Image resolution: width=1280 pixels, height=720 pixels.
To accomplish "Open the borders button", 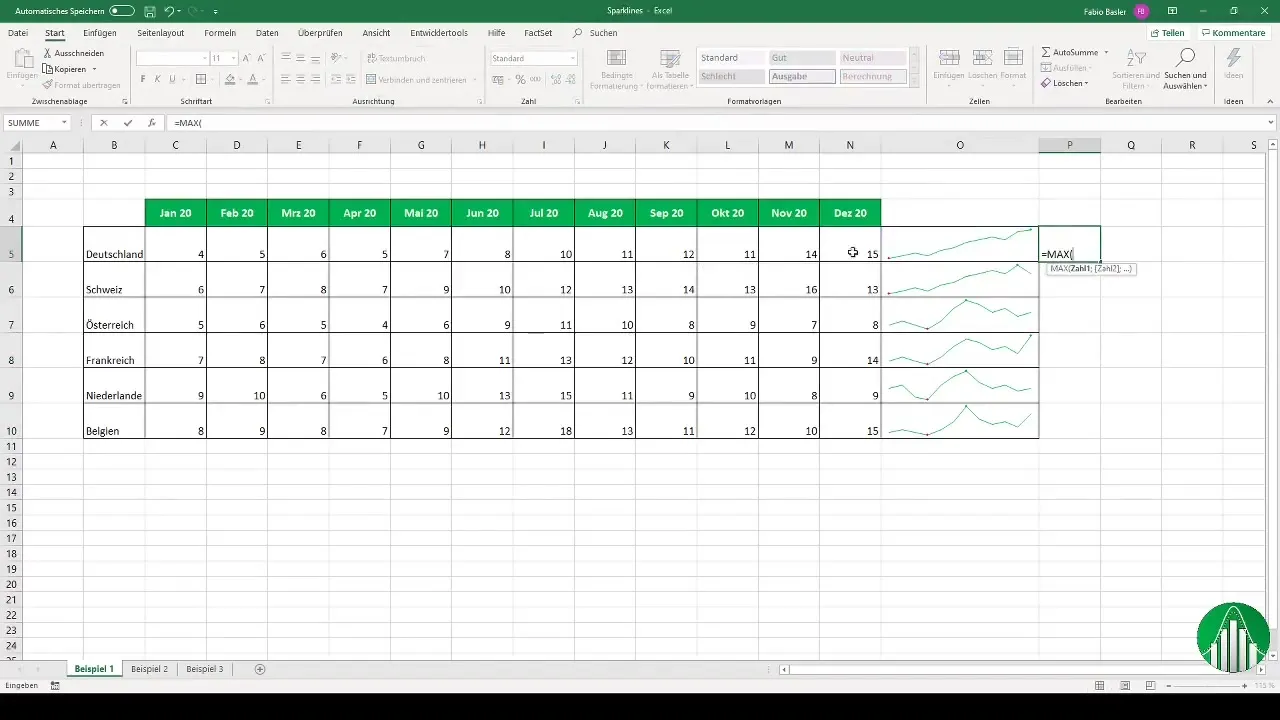I will pos(201,79).
